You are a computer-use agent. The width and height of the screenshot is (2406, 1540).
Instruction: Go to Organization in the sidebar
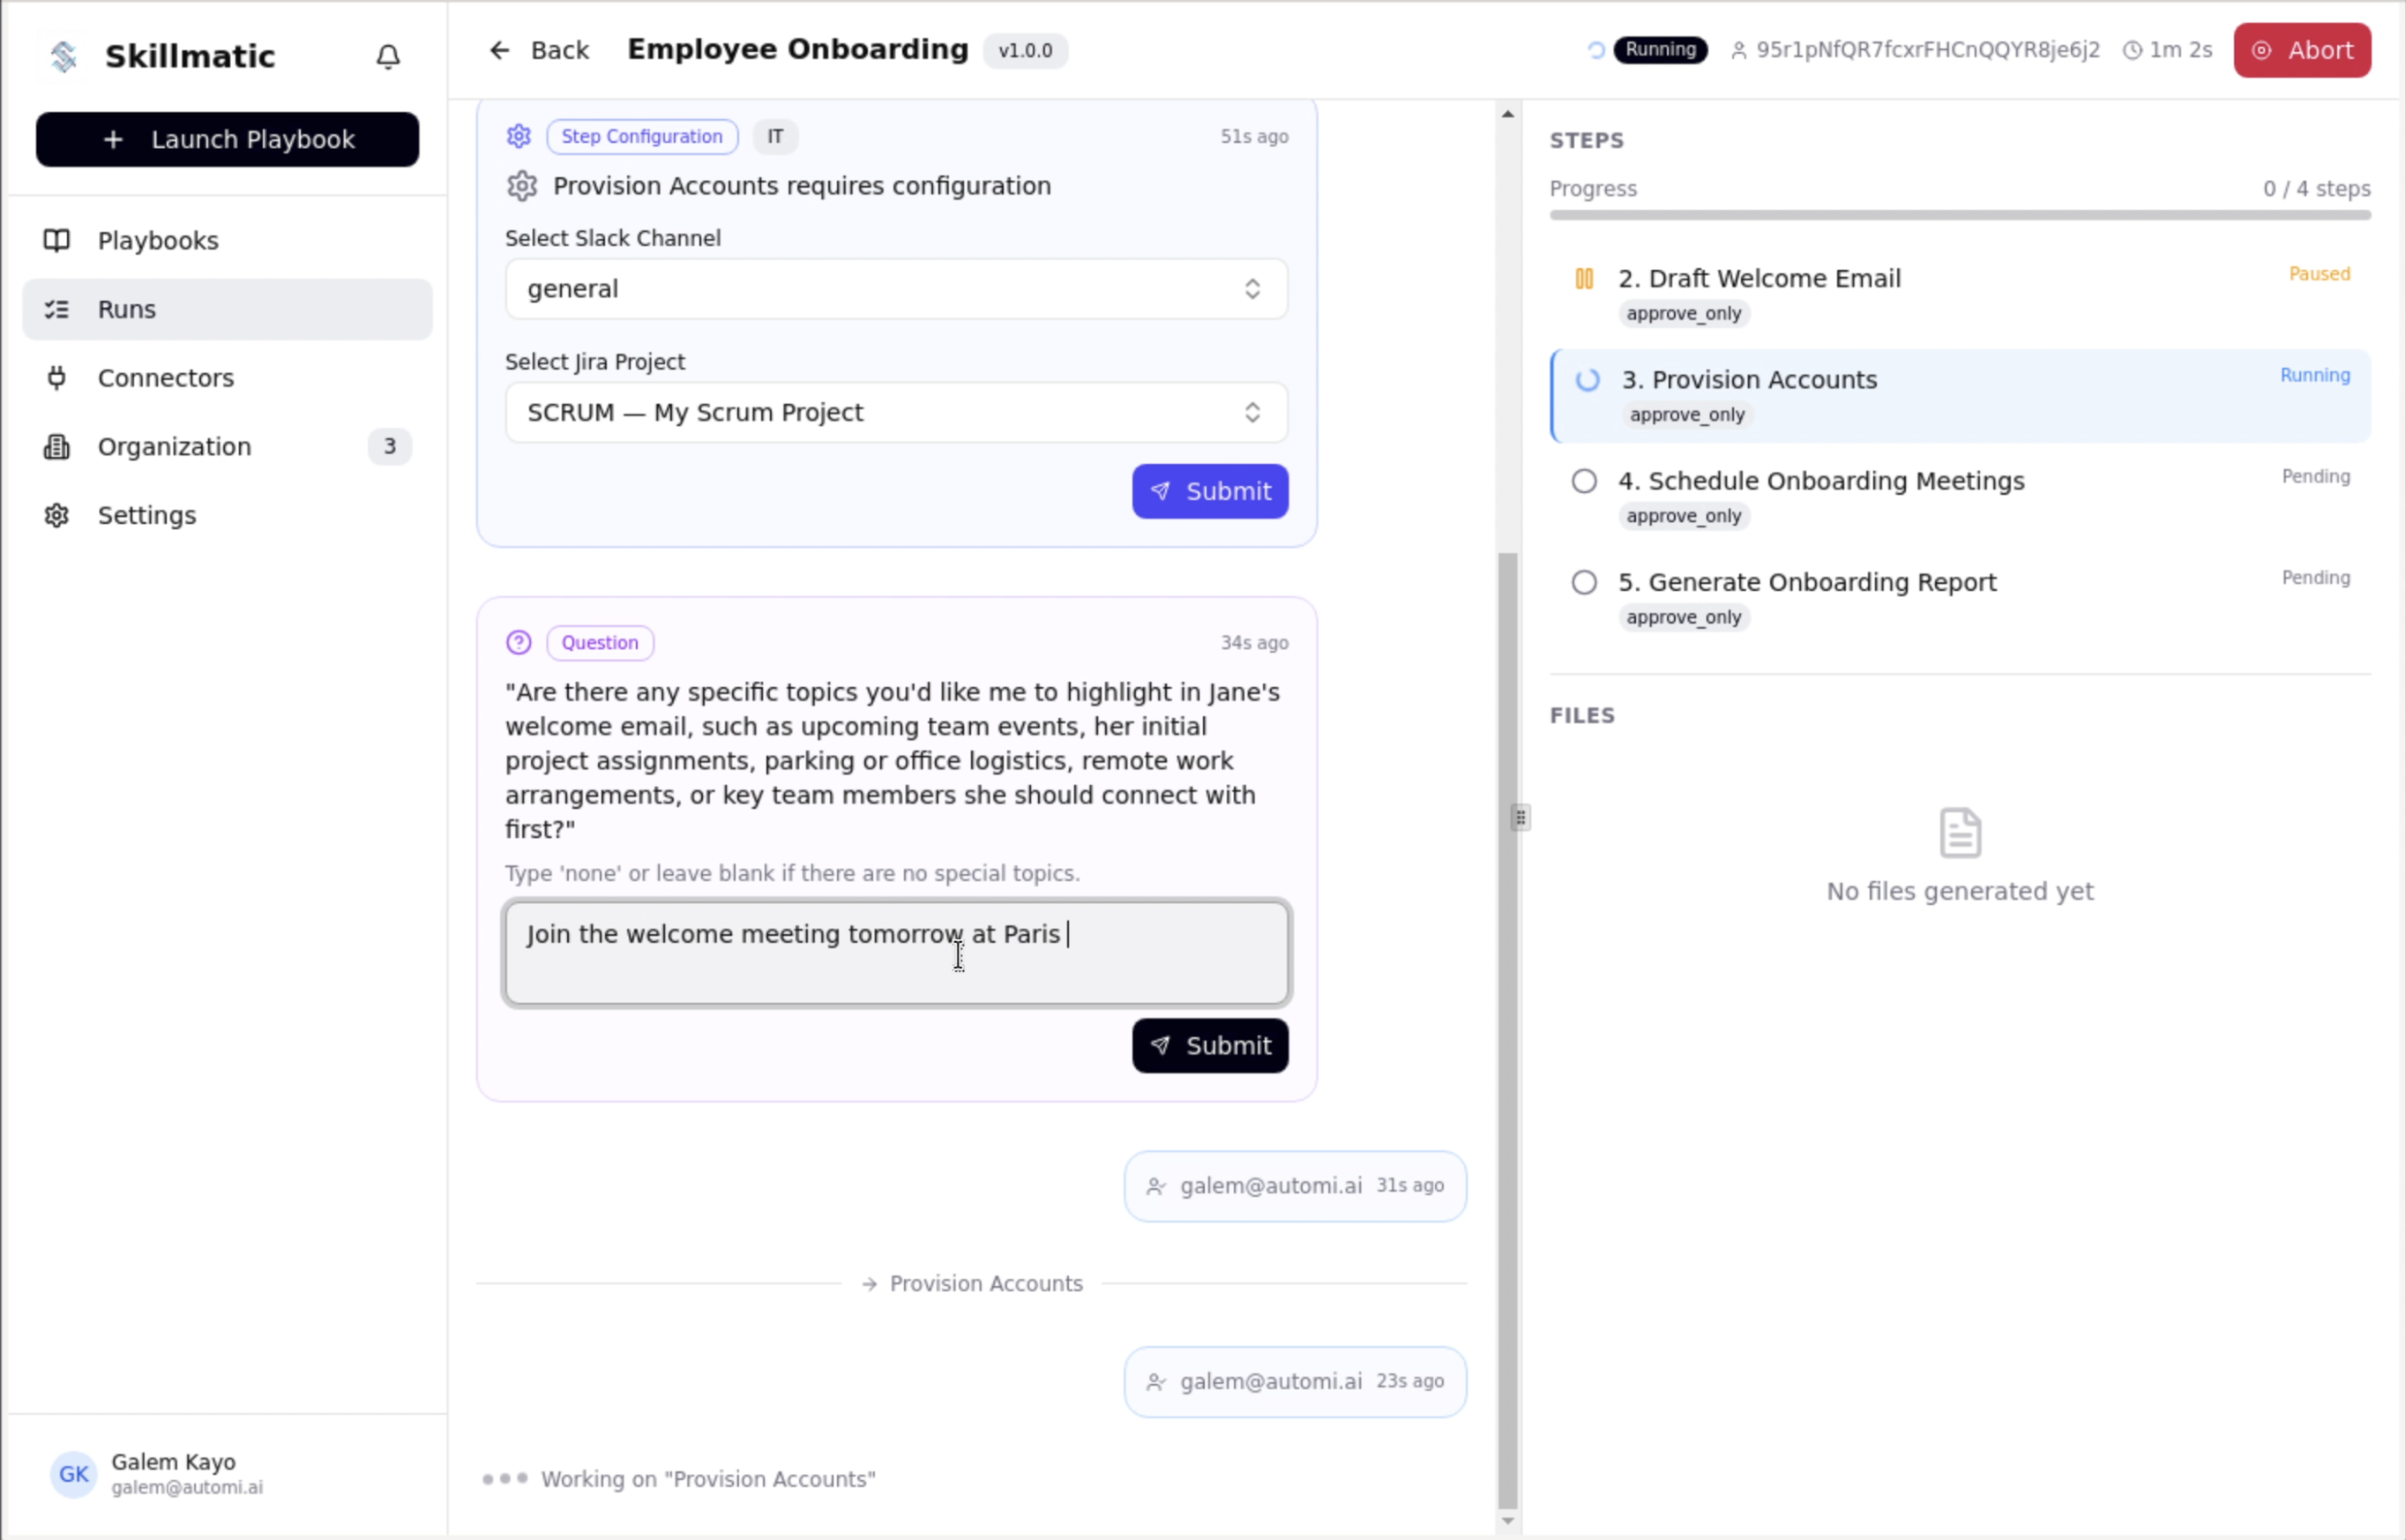point(174,447)
